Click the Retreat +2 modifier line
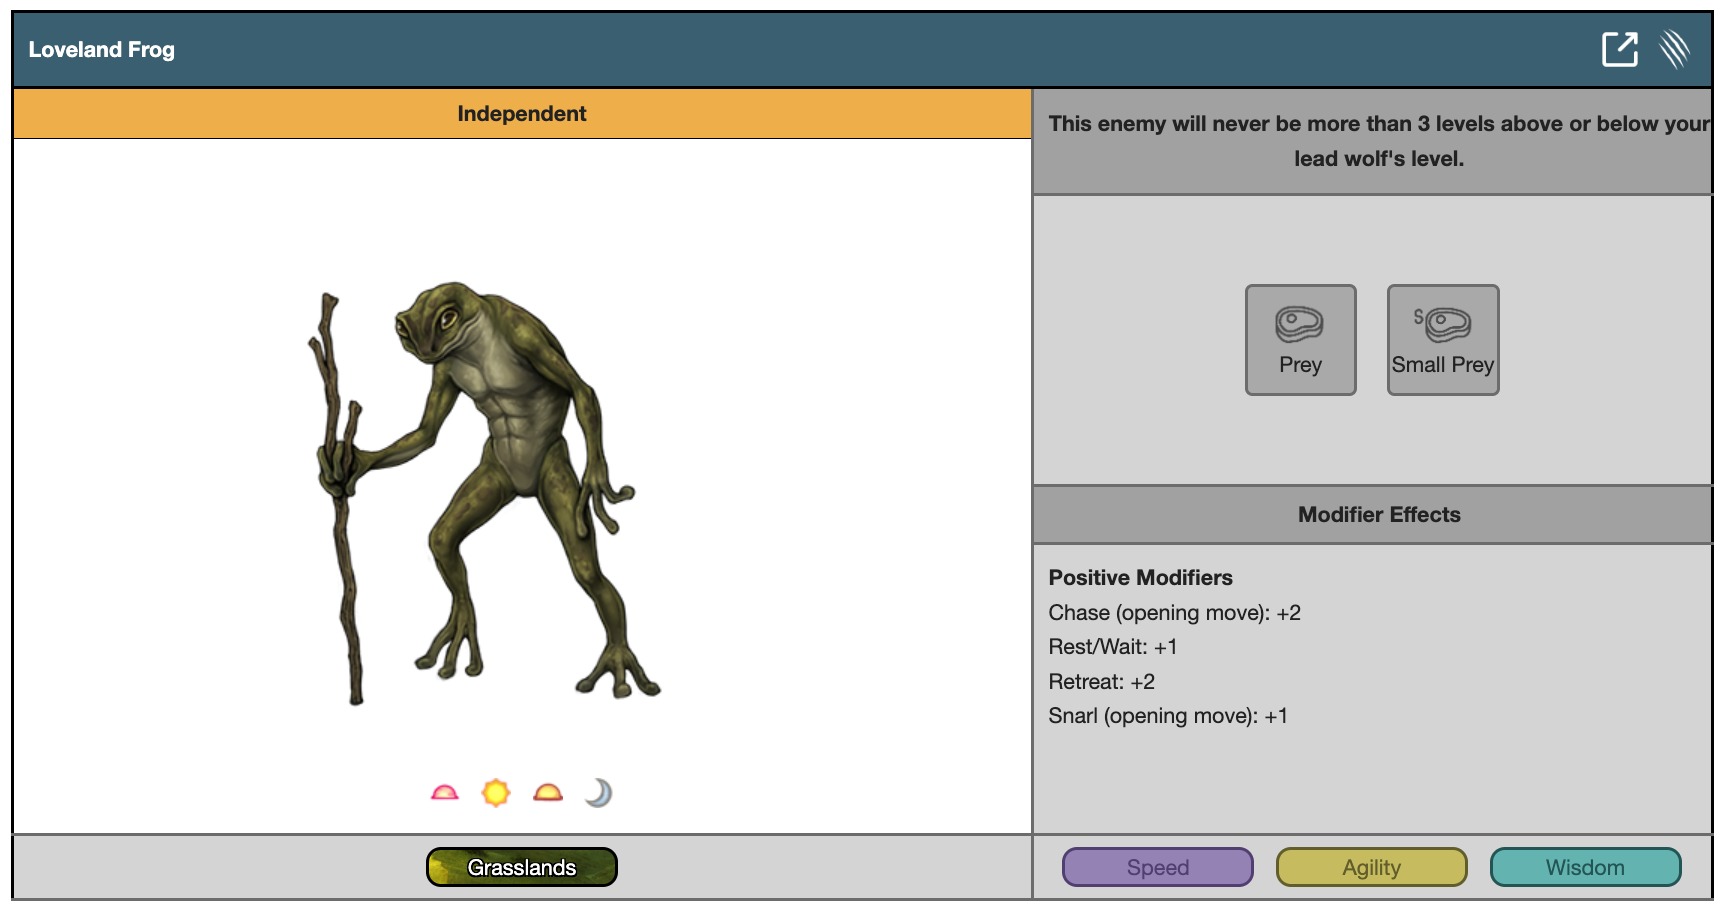Viewport: 1720px width, 910px height. [x=1101, y=682]
